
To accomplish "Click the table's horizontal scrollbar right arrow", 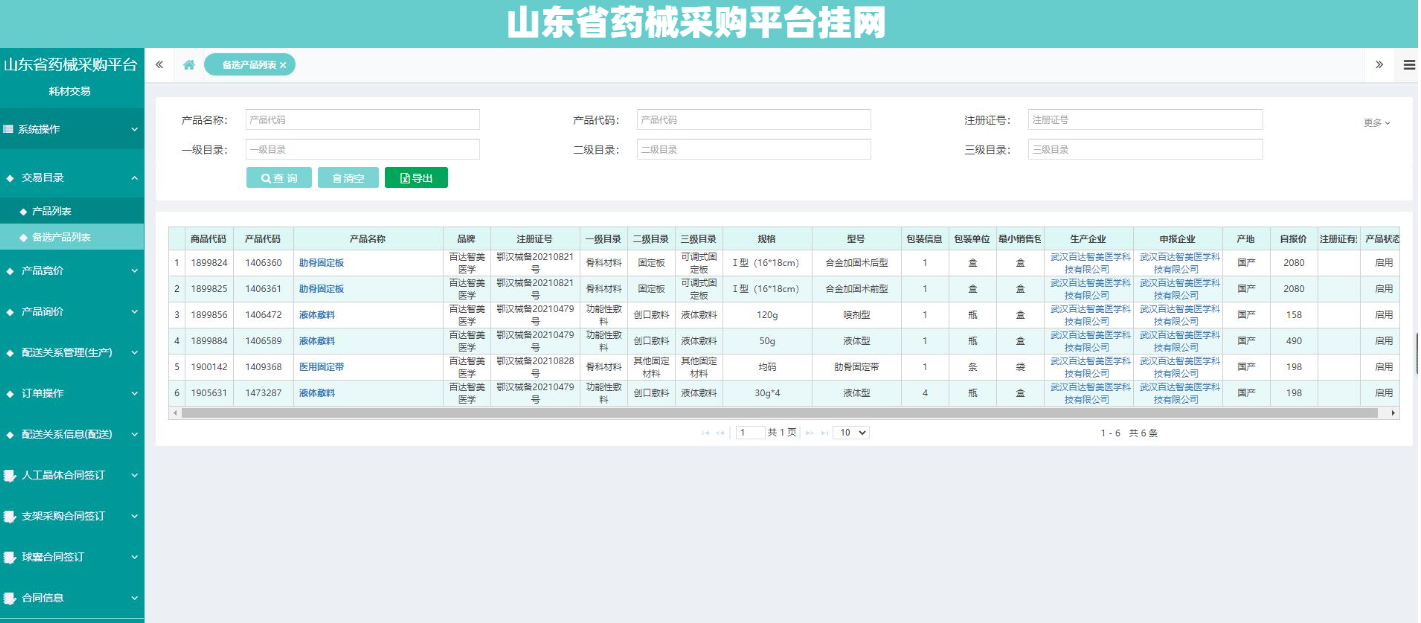I will (1394, 412).
